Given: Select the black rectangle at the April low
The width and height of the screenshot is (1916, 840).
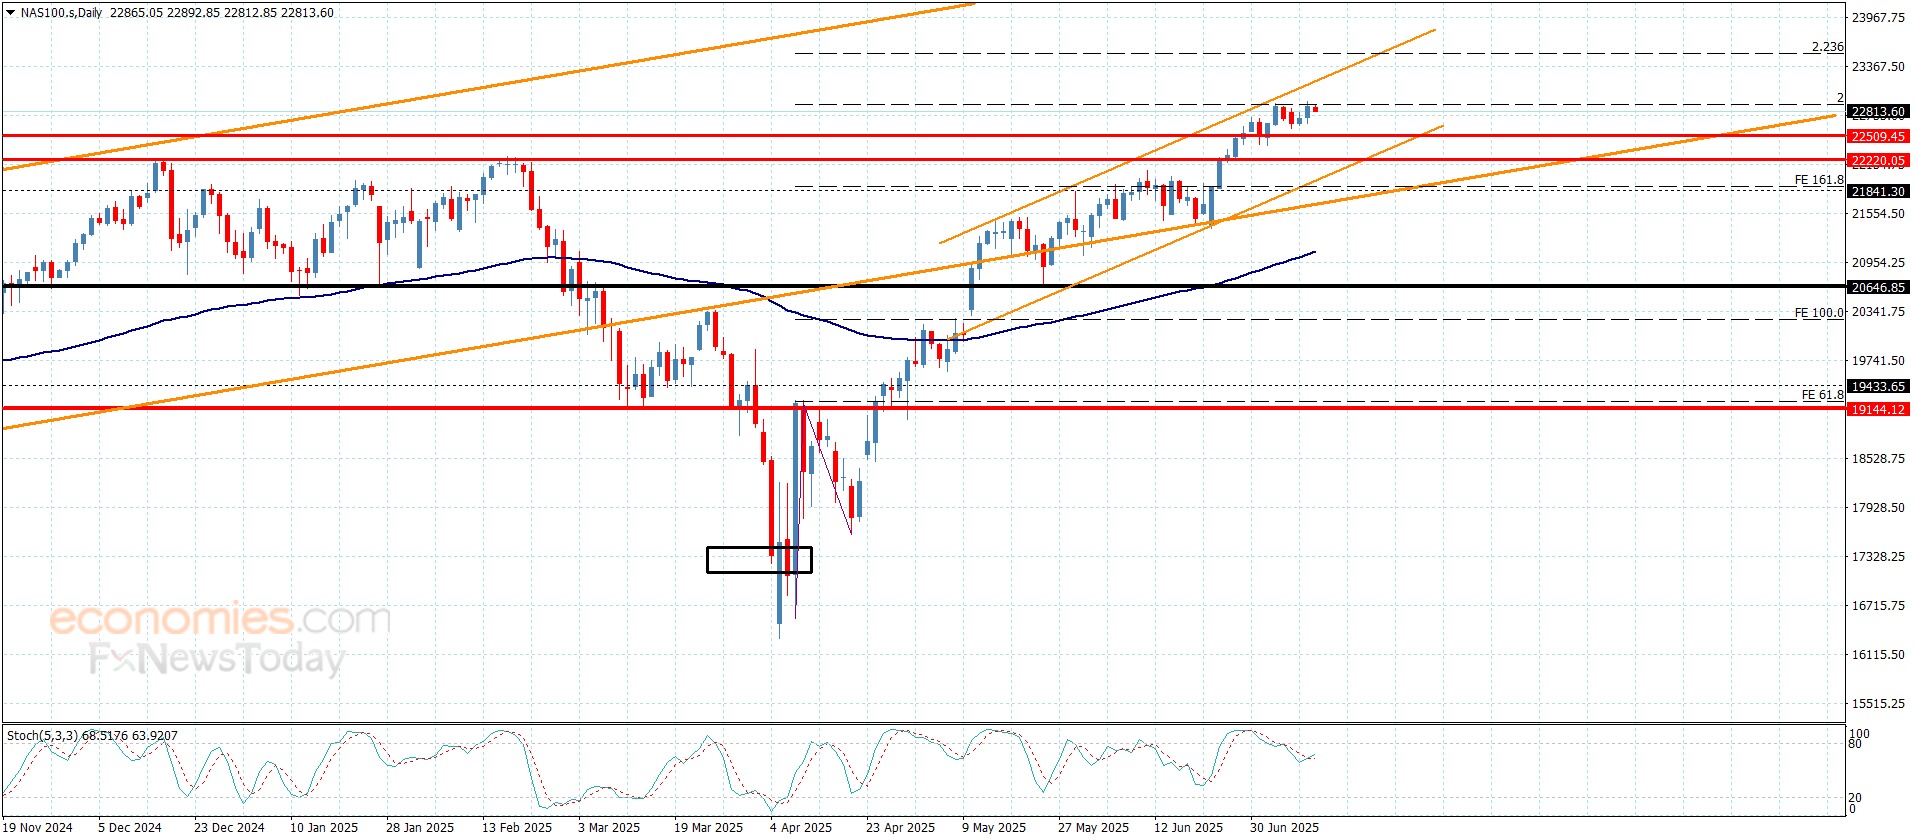Looking at the screenshot, I should click(759, 560).
